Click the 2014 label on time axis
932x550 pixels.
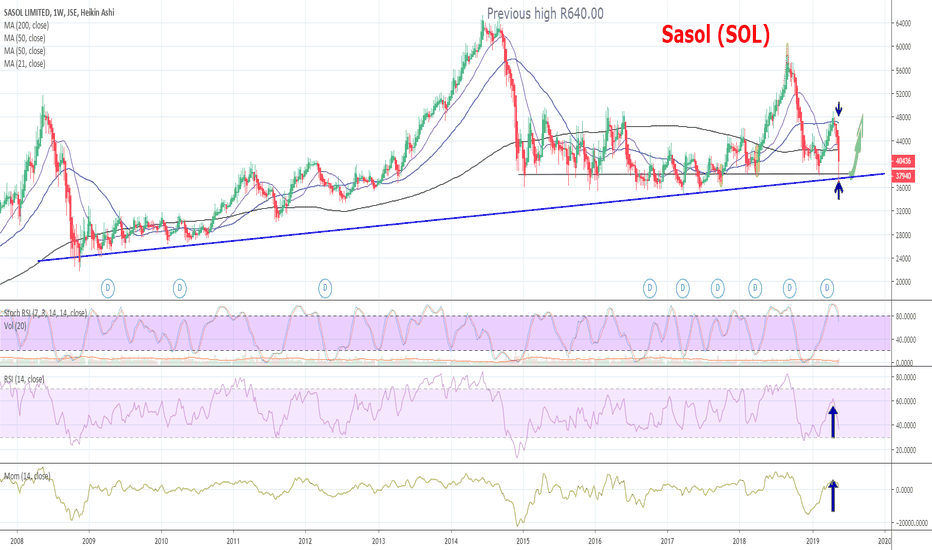451,541
